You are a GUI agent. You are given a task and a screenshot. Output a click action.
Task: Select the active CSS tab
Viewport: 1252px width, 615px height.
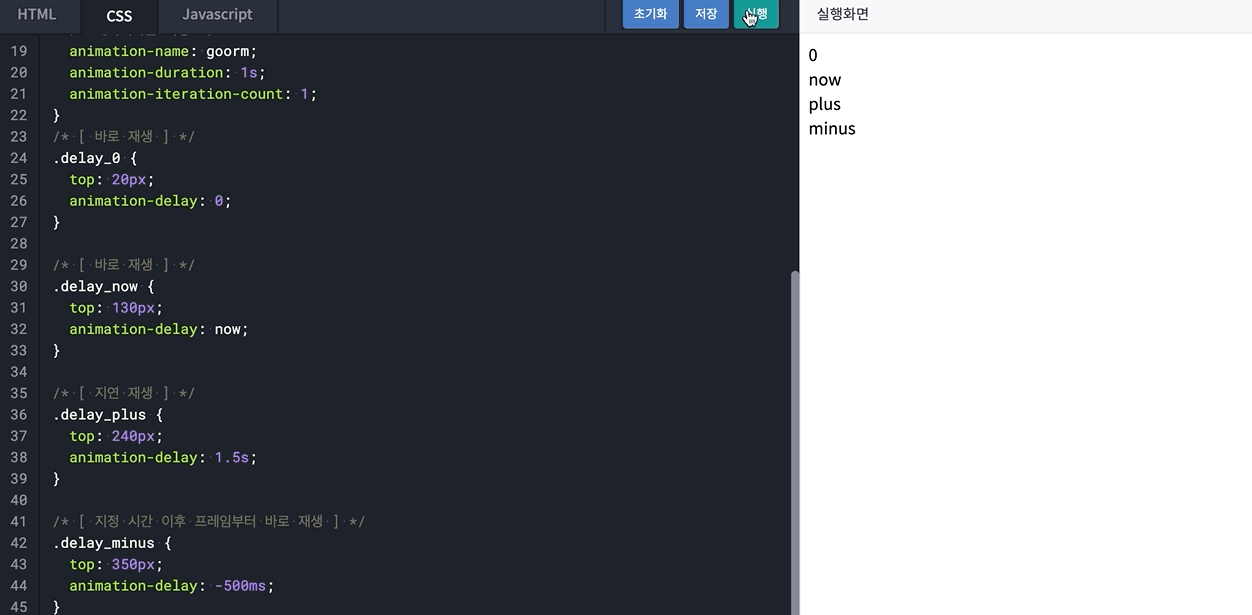click(x=118, y=16)
